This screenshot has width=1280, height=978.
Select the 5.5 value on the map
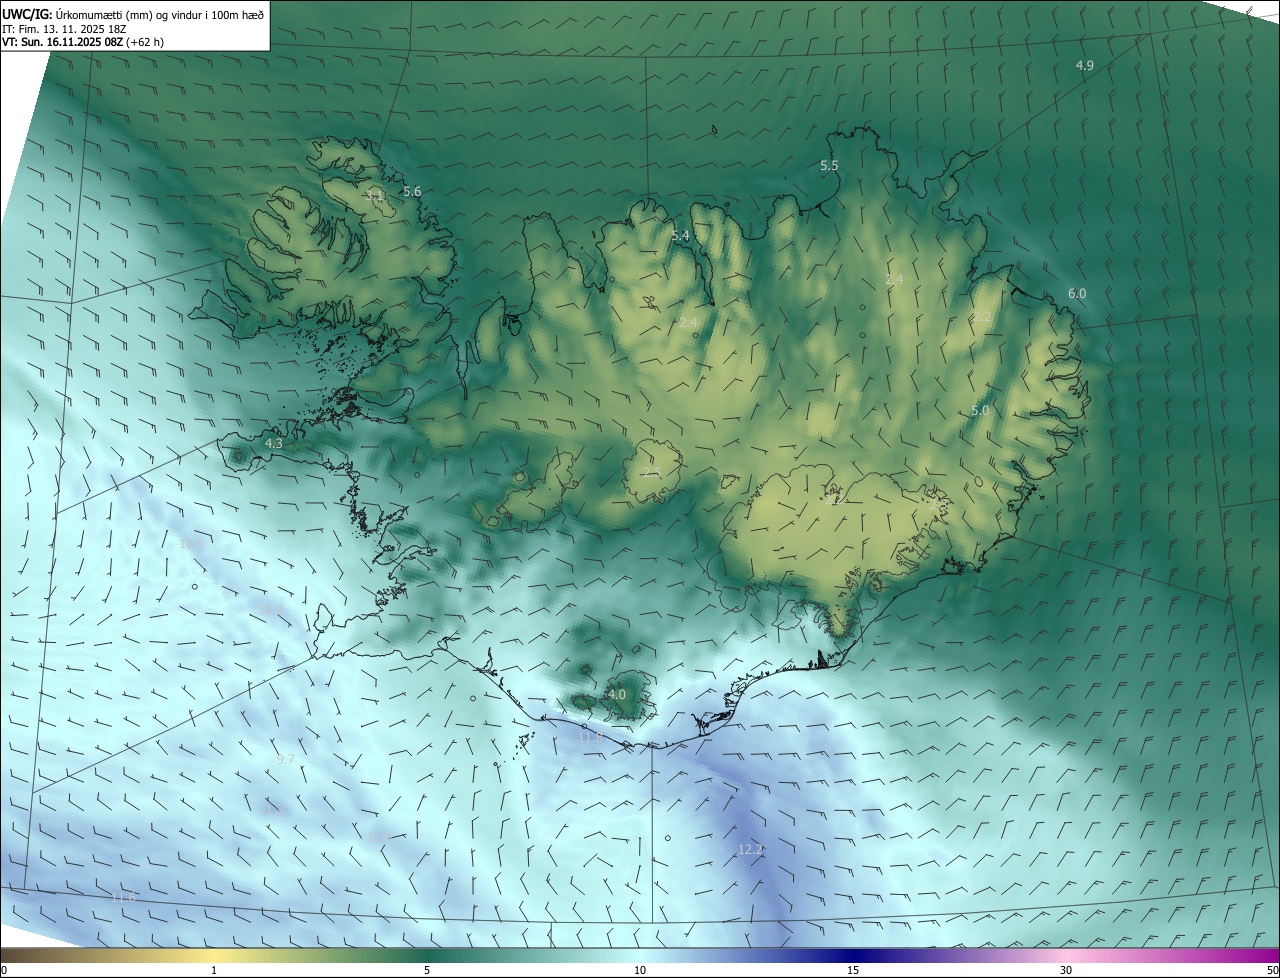tap(829, 165)
